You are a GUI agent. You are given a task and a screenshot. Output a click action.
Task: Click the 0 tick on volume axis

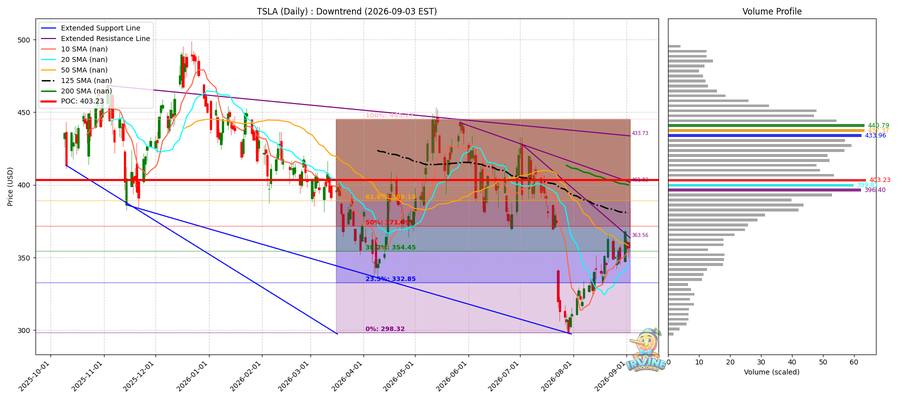coord(669,362)
